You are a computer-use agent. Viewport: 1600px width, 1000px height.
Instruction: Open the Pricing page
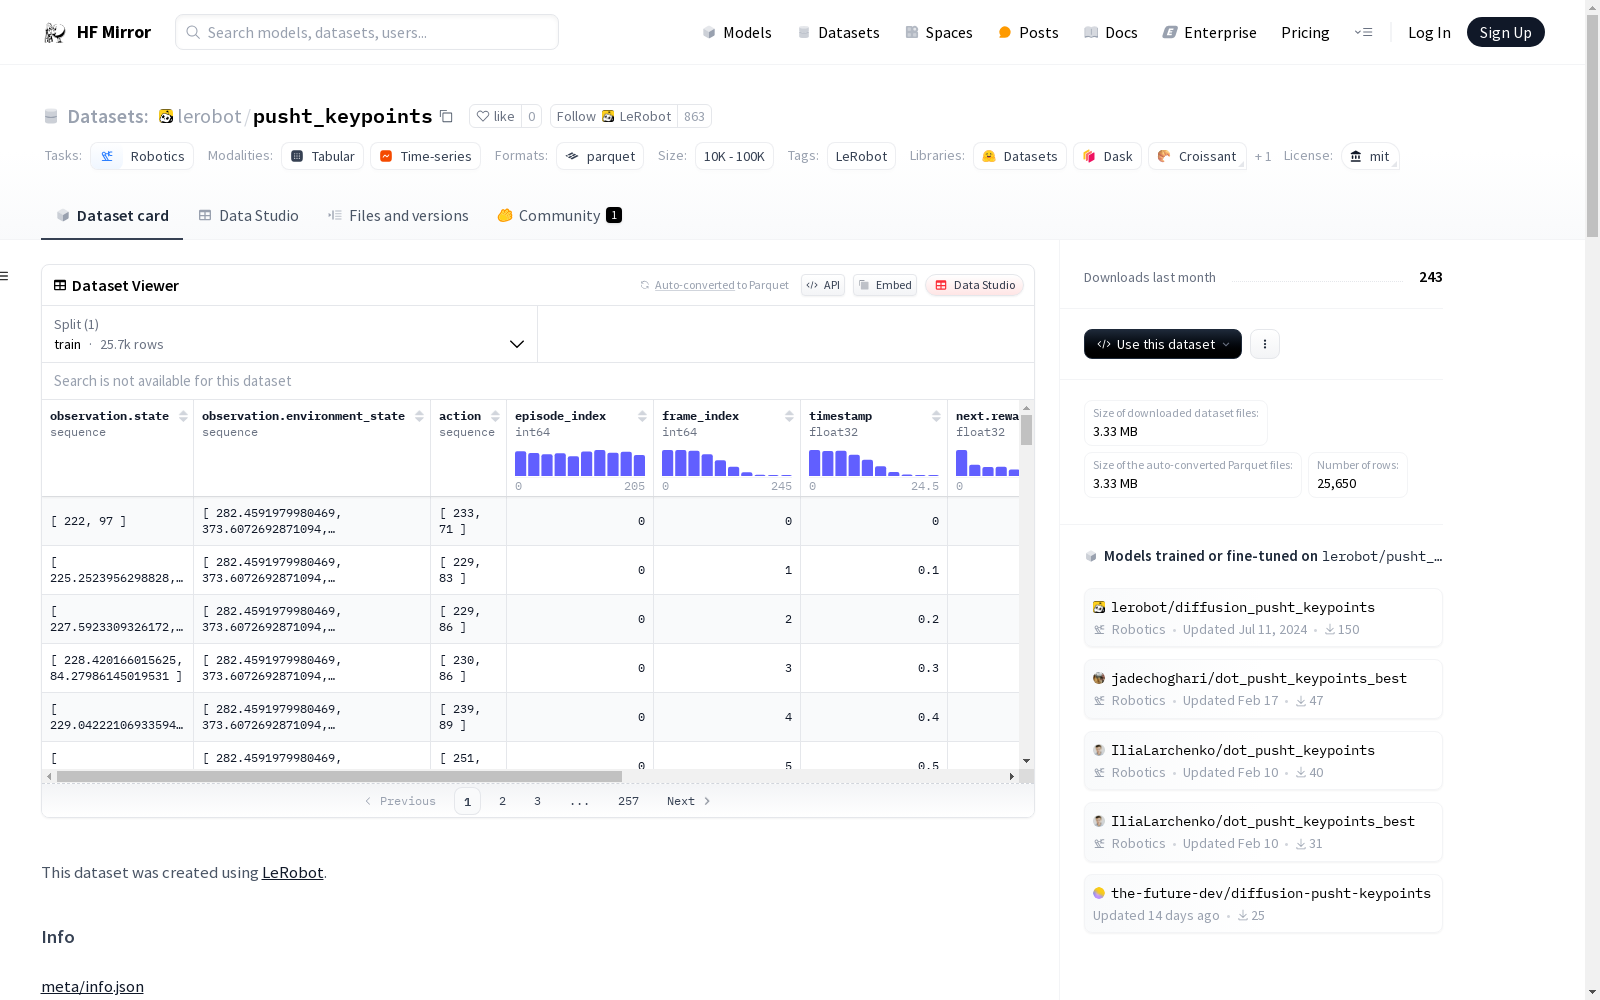coord(1305,33)
